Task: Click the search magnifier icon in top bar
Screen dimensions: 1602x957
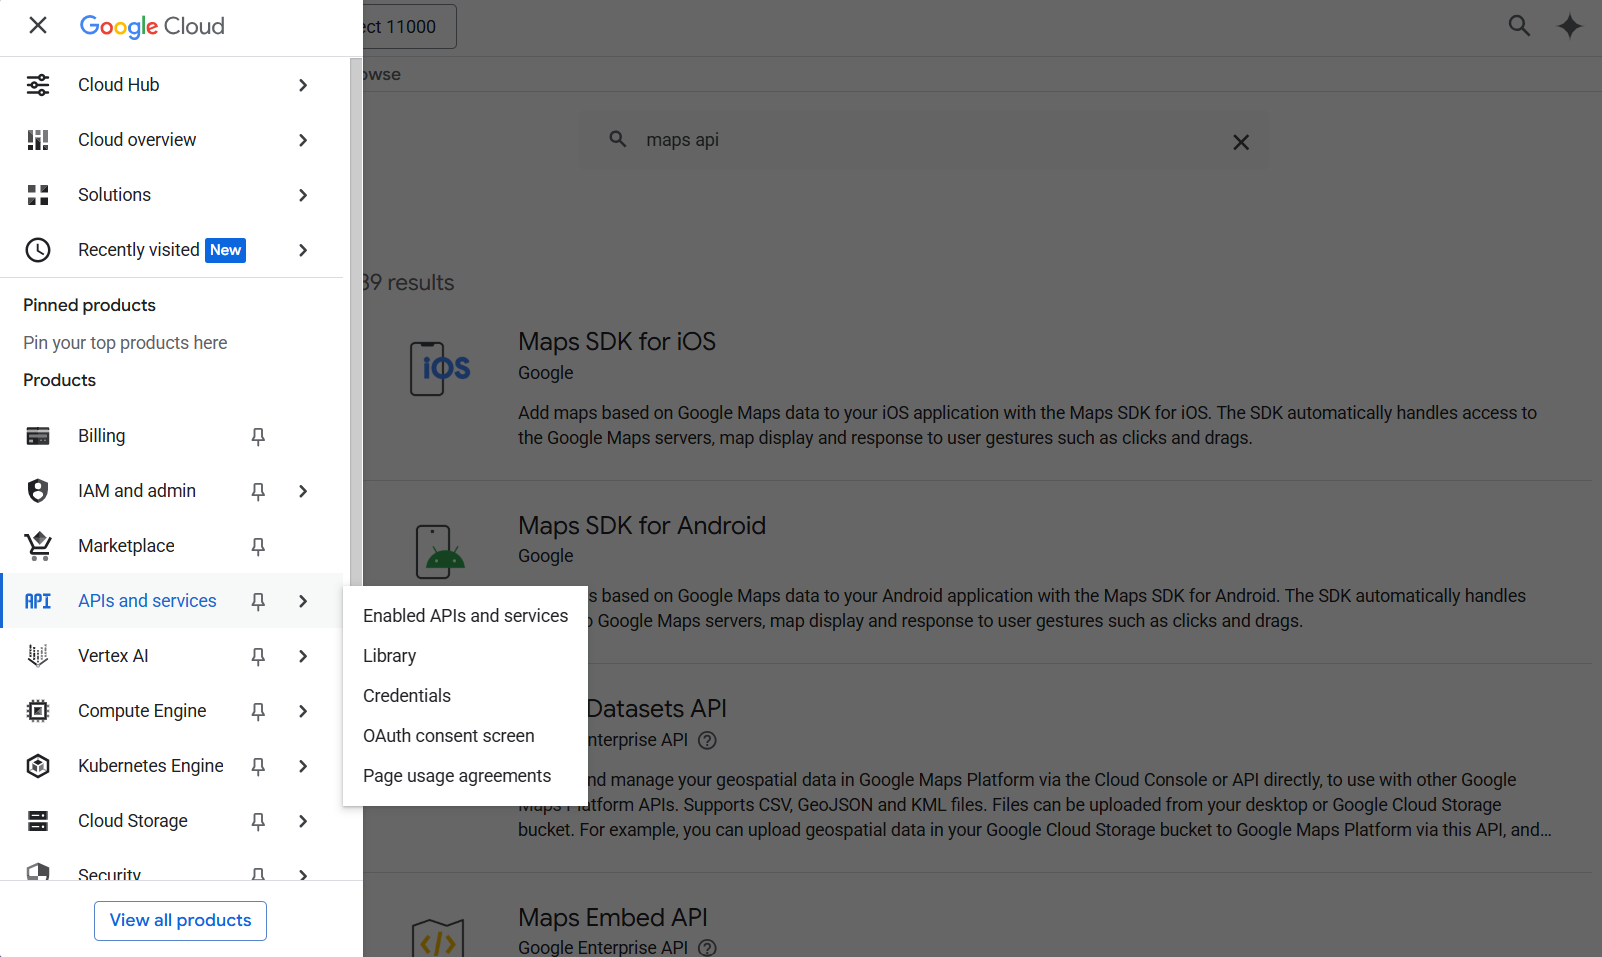Action: click(x=1519, y=26)
